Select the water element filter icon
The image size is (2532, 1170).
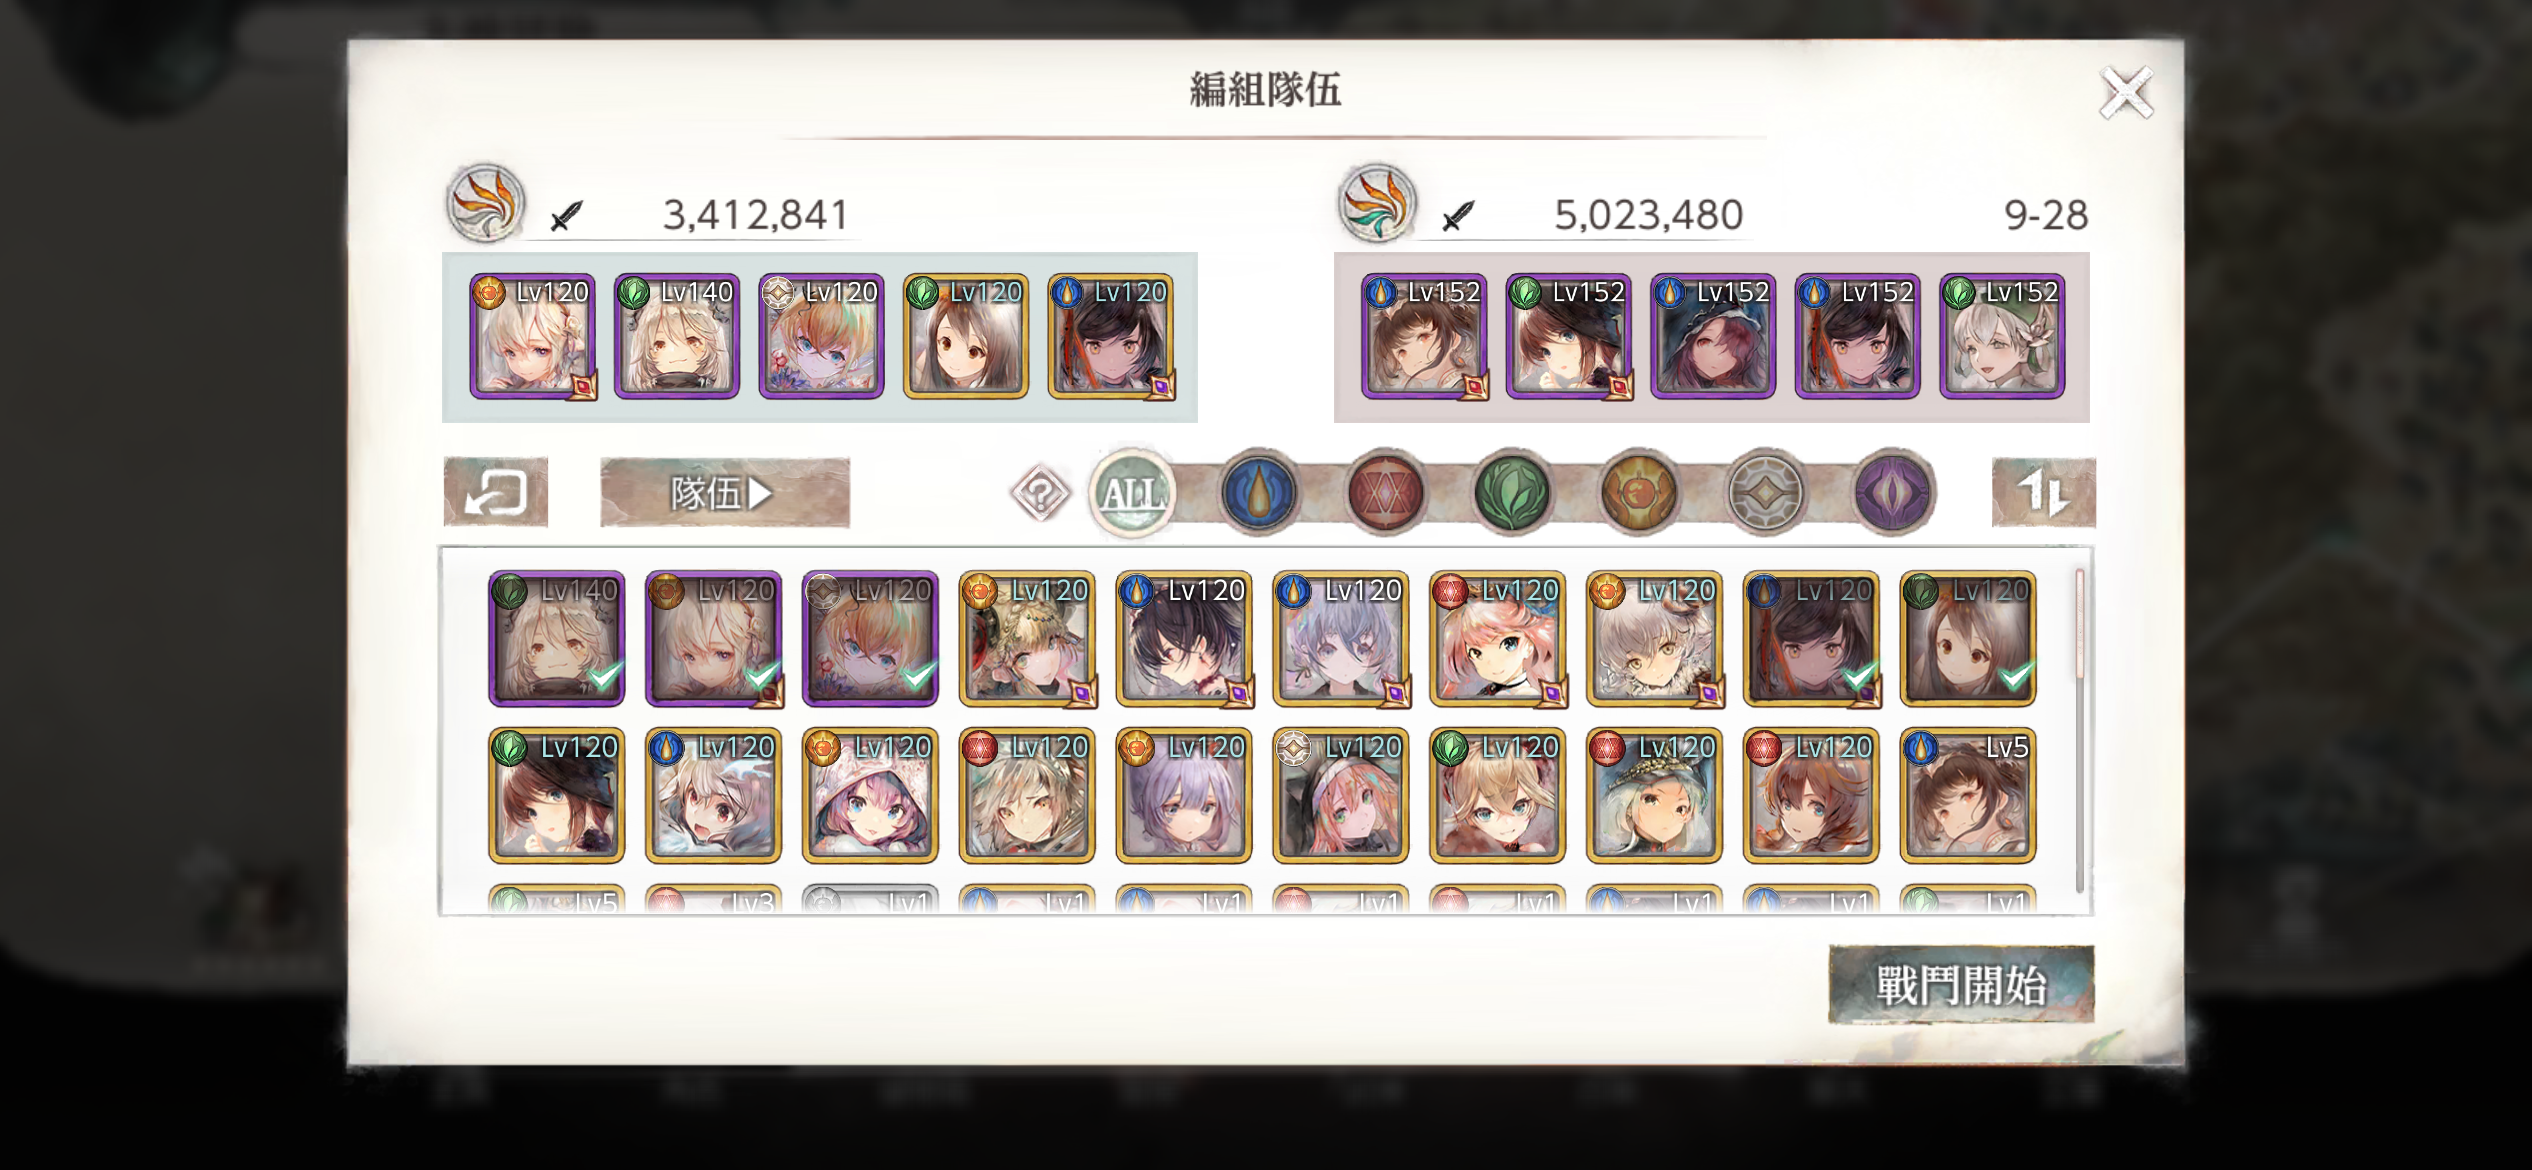click(x=1259, y=492)
